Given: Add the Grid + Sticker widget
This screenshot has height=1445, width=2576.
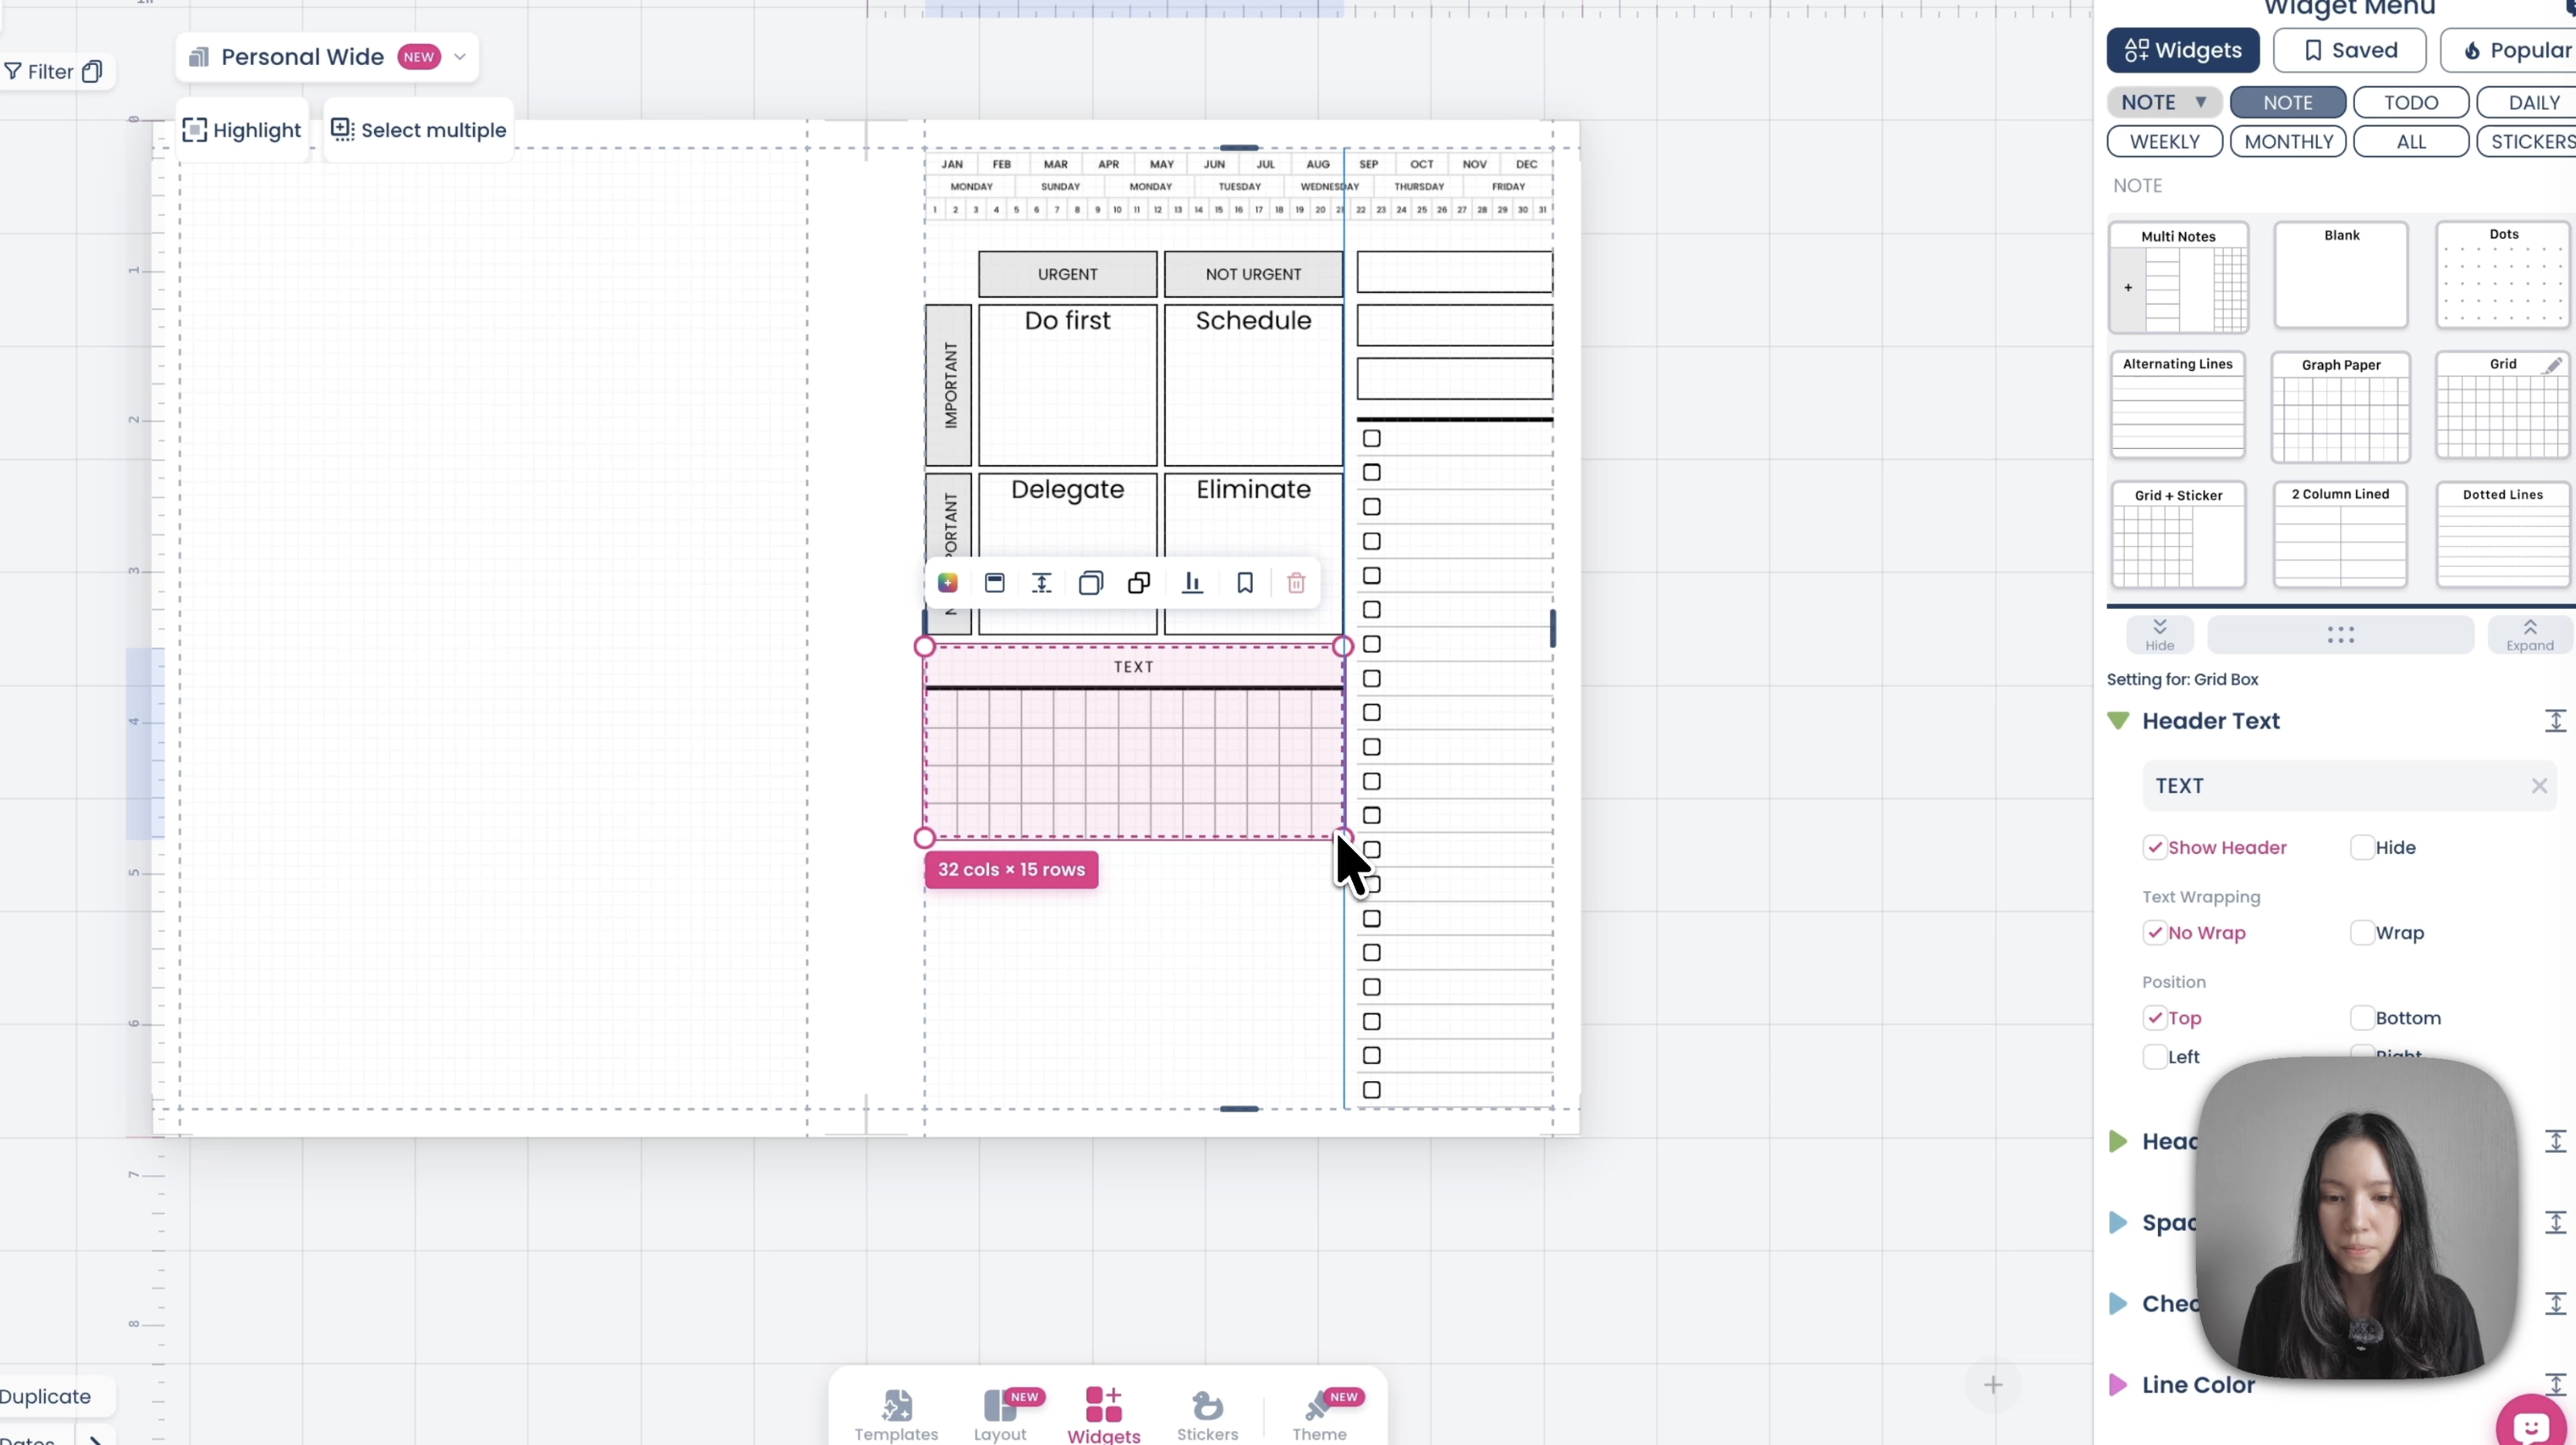Looking at the screenshot, I should pos(2178,535).
